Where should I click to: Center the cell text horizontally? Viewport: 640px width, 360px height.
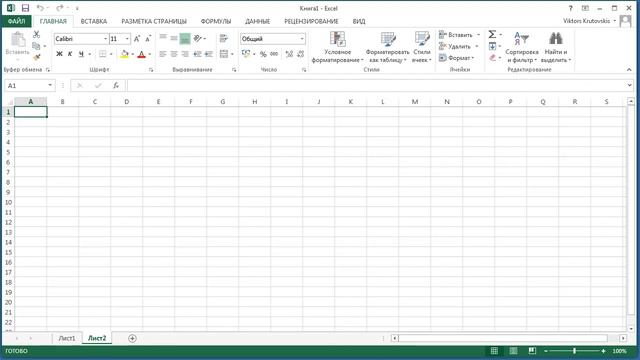(x=174, y=54)
